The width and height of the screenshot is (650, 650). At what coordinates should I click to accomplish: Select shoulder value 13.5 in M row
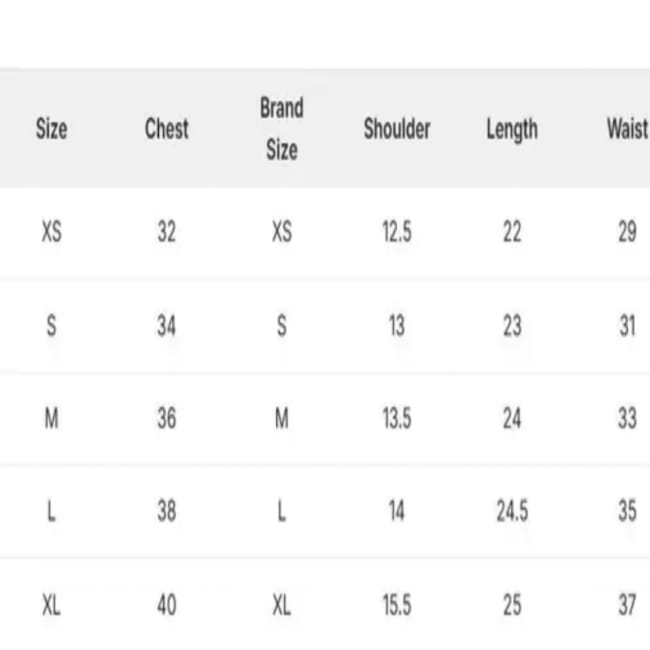click(397, 418)
